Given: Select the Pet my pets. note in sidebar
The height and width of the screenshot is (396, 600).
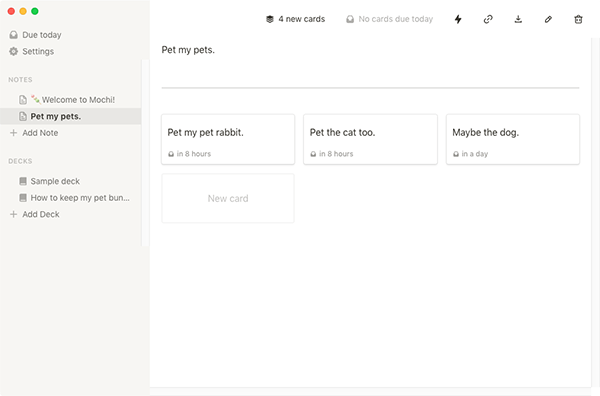Looking at the screenshot, I should pyautogui.click(x=70, y=116).
